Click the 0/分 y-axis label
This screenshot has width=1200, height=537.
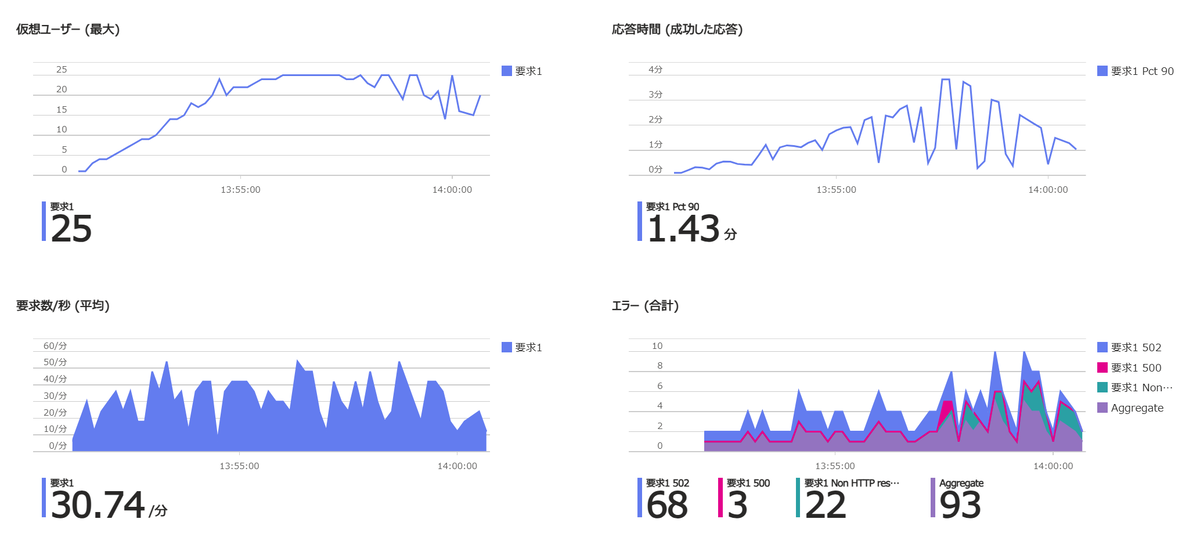(x=57, y=445)
